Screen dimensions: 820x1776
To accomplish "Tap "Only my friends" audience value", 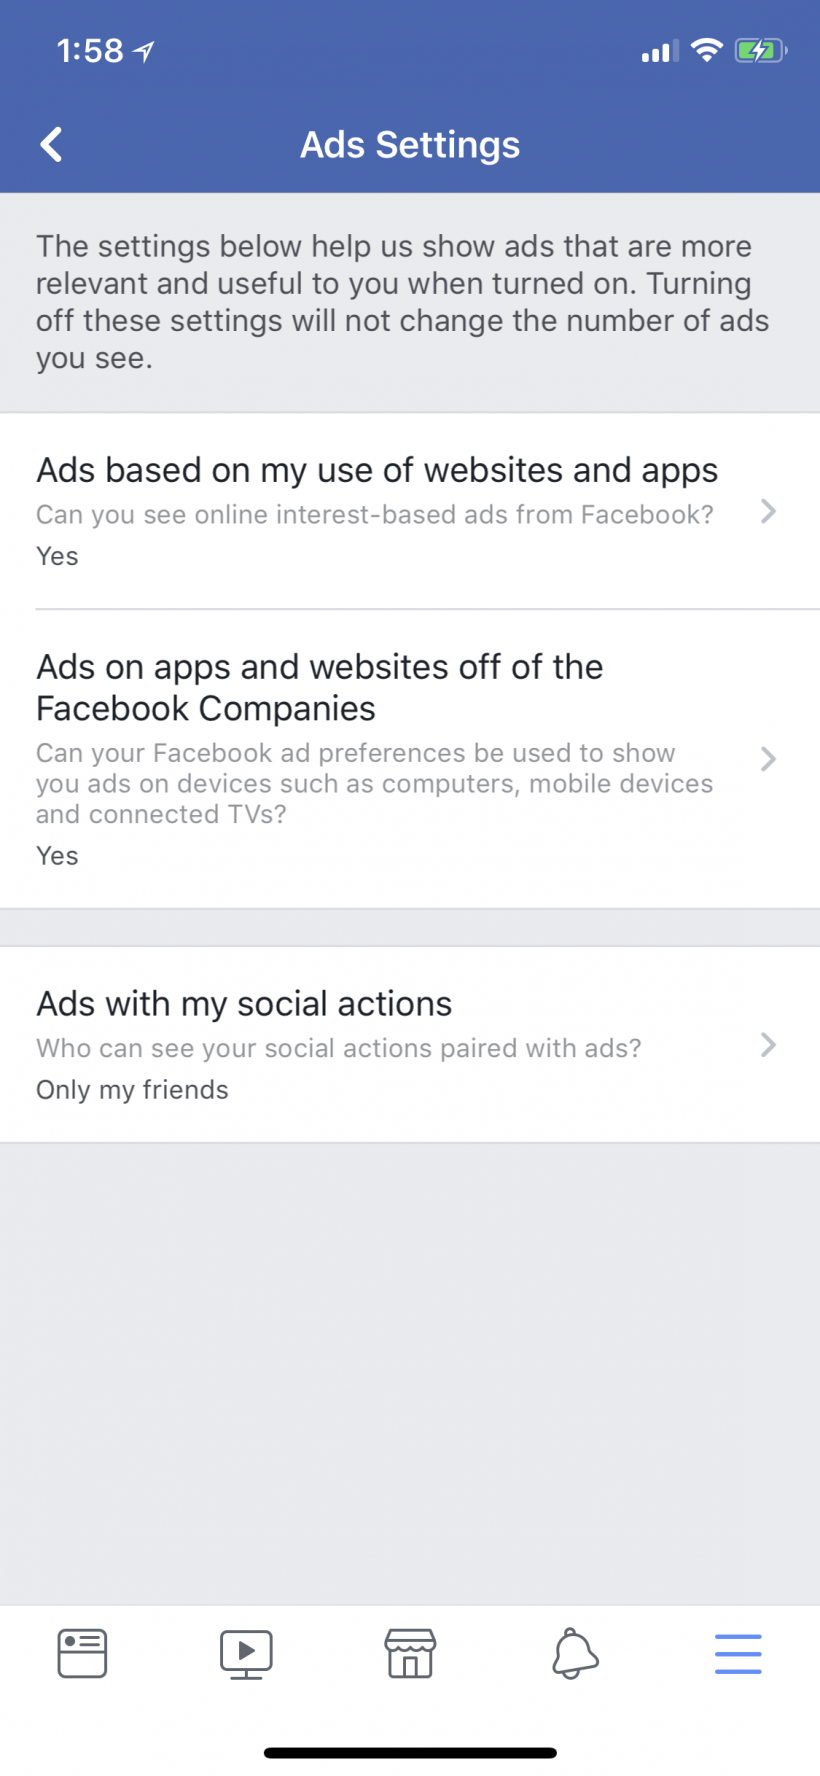I will pos(132,1090).
